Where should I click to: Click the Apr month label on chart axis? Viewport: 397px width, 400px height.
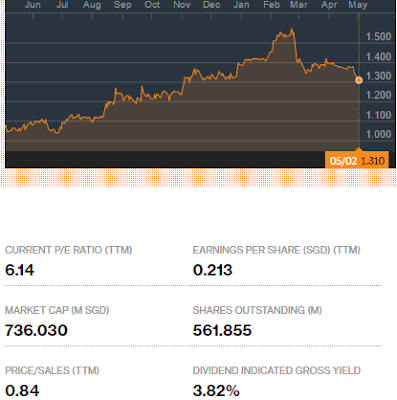(x=329, y=5)
